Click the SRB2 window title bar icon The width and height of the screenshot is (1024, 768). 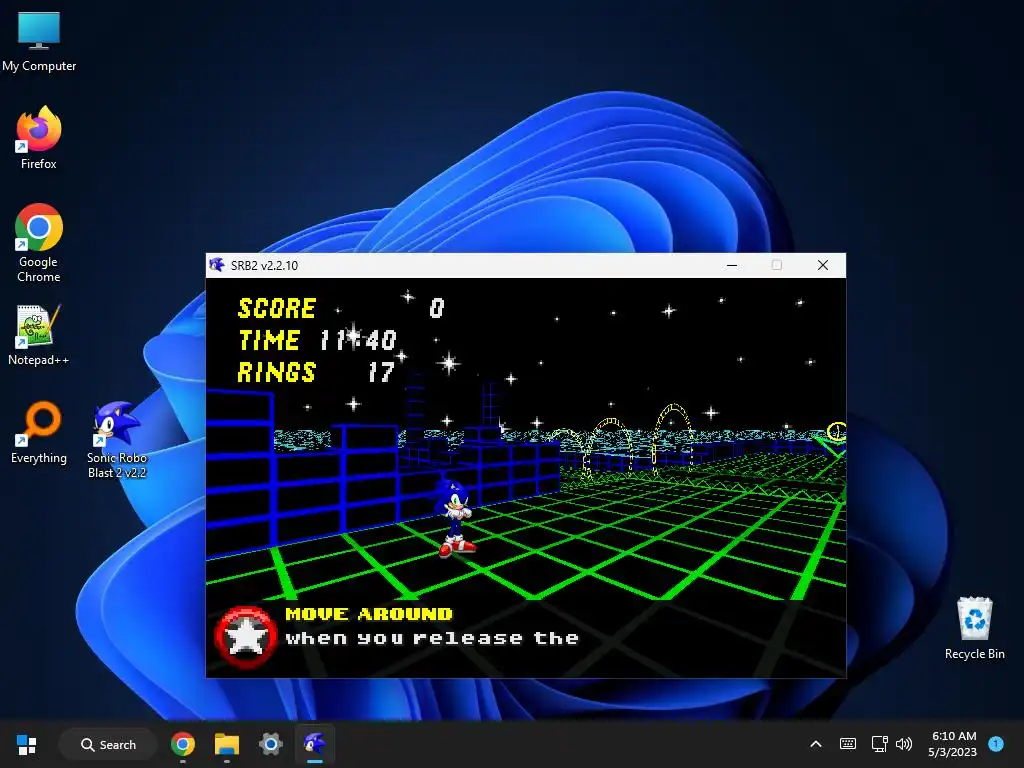pos(217,265)
